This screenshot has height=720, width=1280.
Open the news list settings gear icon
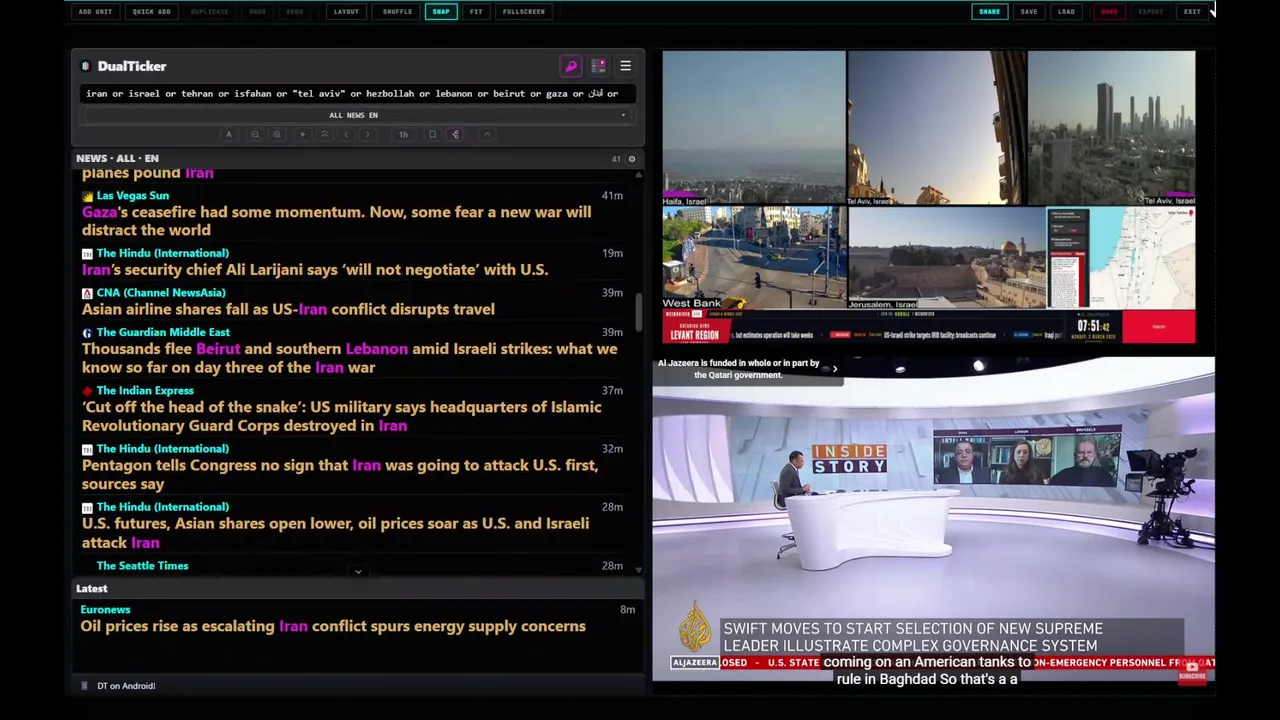pos(631,159)
